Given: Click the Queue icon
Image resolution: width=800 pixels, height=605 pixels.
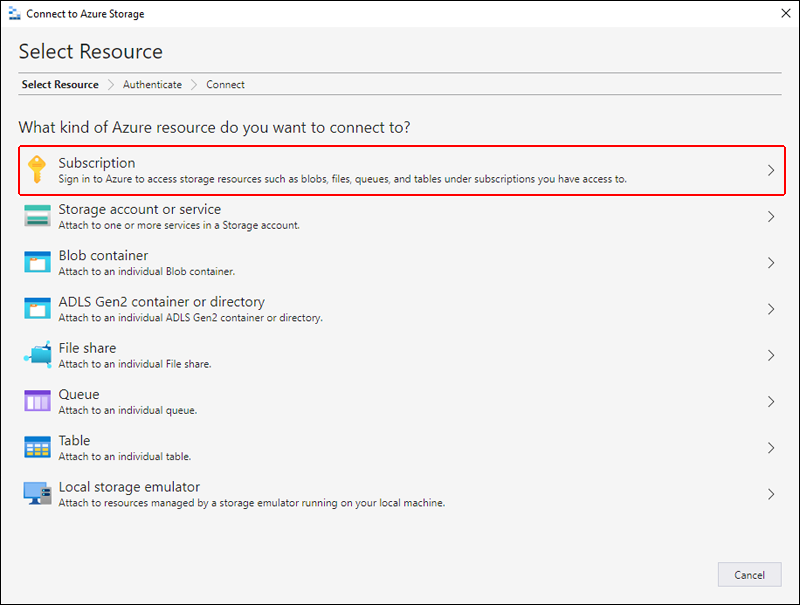Looking at the screenshot, I should click(x=37, y=401).
